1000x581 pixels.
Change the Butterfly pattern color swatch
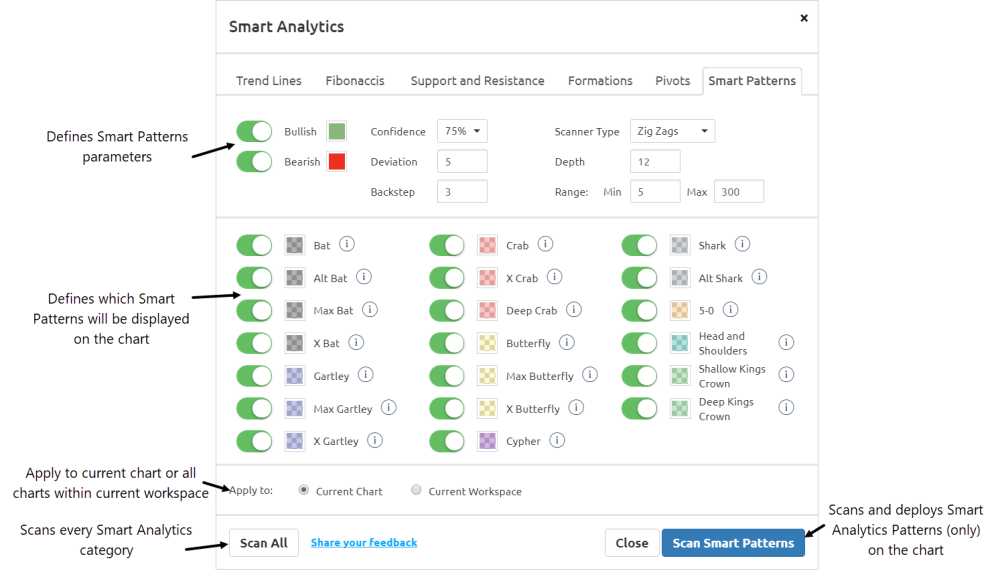point(487,343)
